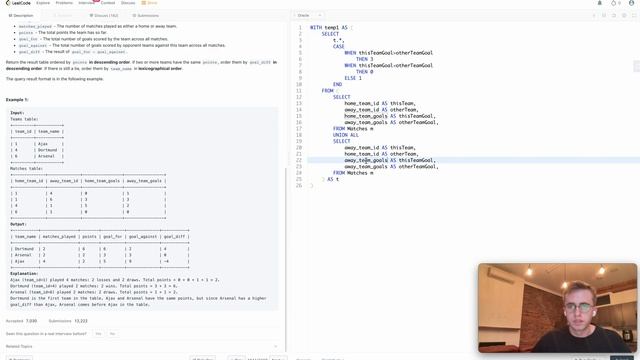Expand the Related Topics section
This screenshot has width=640, height=360.
coord(142,346)
